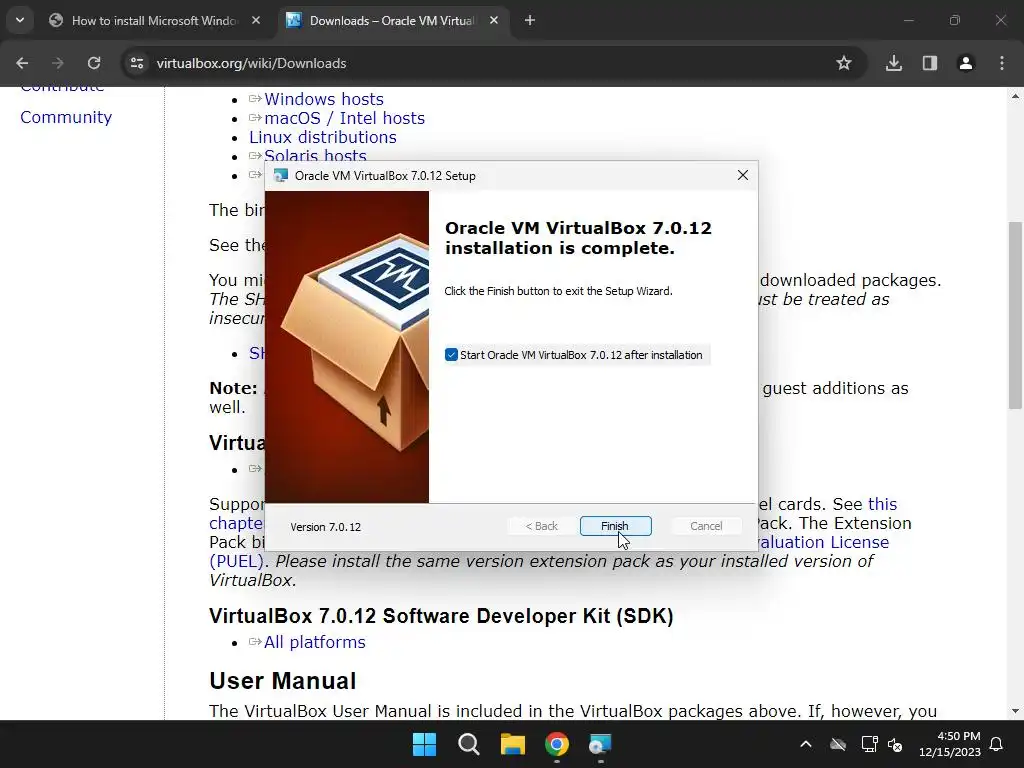Click the 'Version 7.0.12' label in dialog
The image size is (1024, 768).
[x=325, y=527]
